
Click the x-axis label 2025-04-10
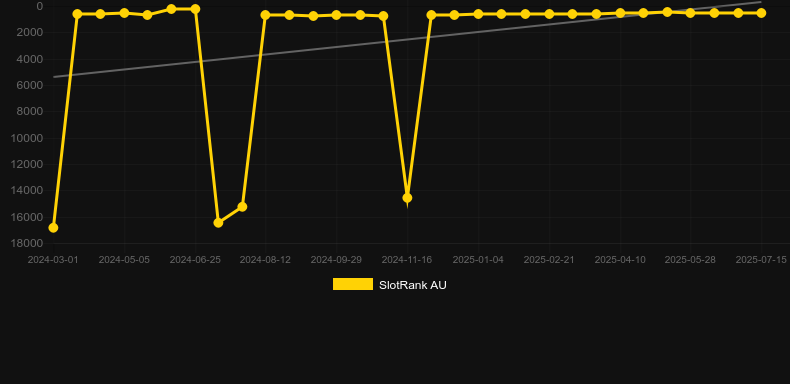620,260
